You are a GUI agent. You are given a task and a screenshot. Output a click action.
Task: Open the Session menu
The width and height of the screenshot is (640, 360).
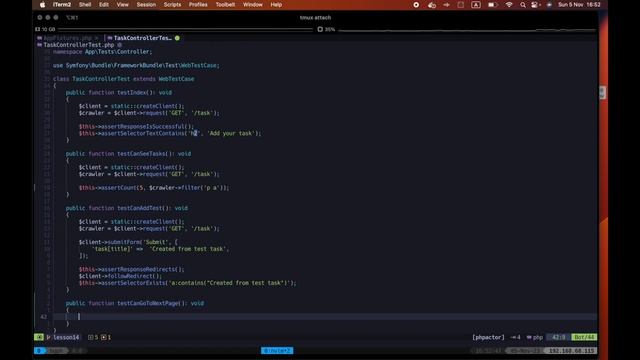[x=146, y=5]
